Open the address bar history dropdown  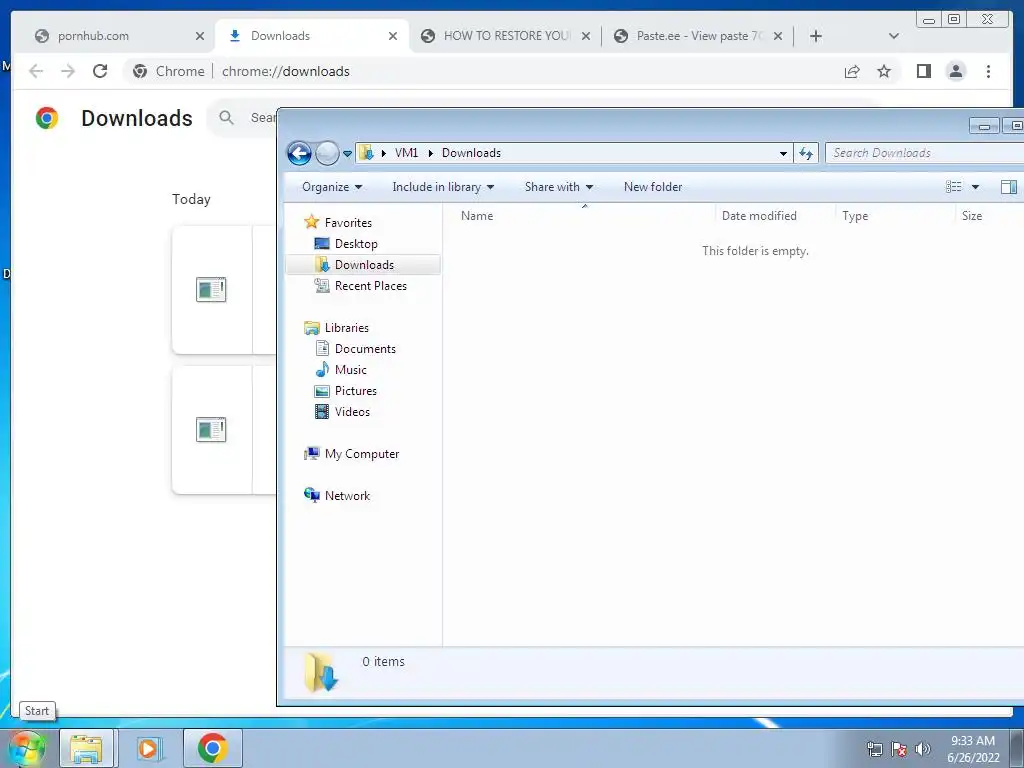tap(783, 153)
